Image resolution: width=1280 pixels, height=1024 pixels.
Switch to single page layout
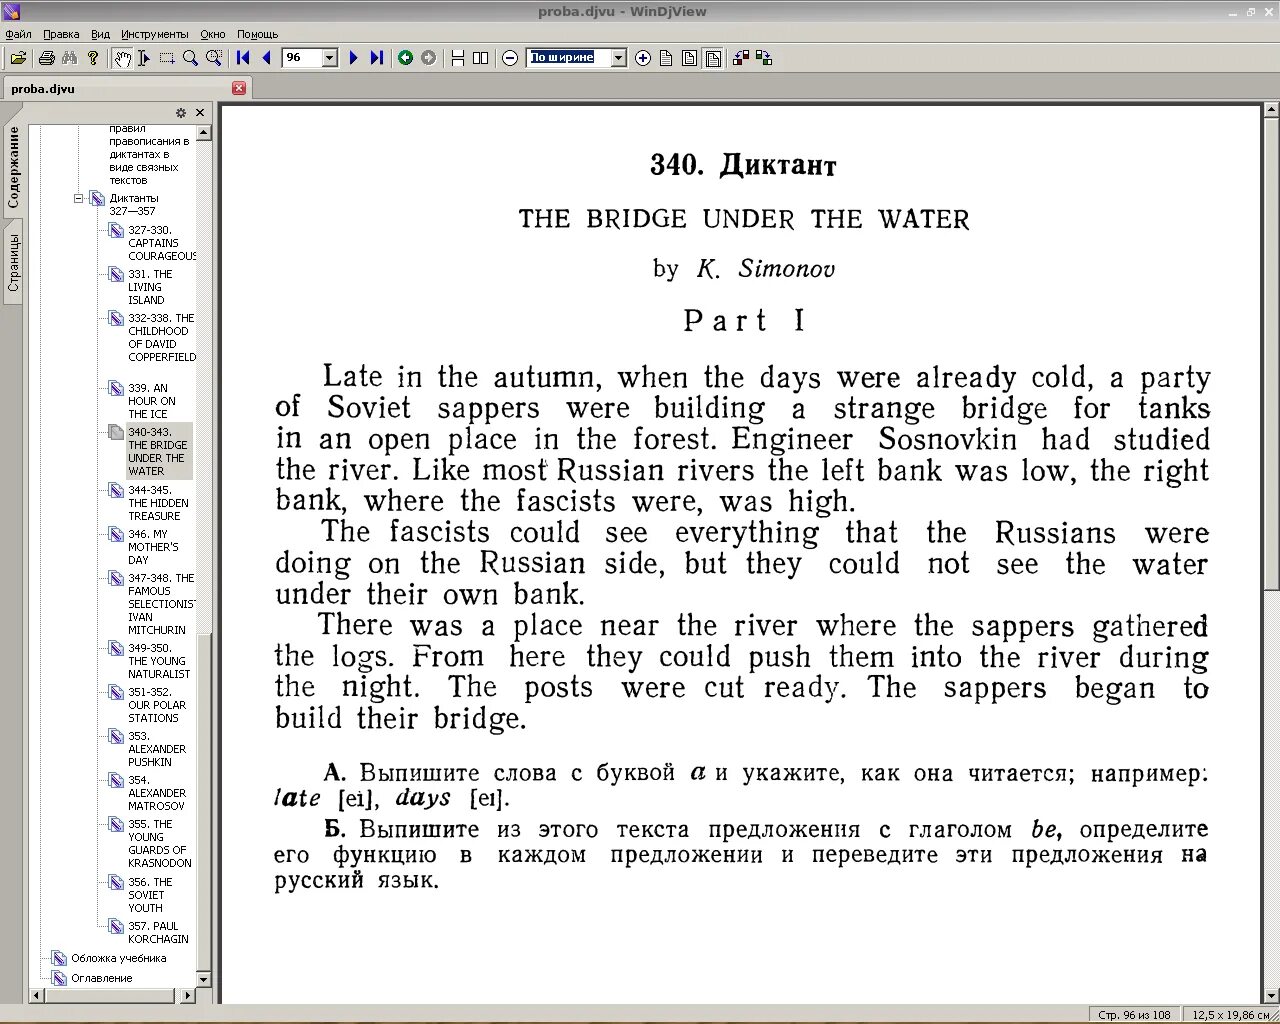click(458, 58)
